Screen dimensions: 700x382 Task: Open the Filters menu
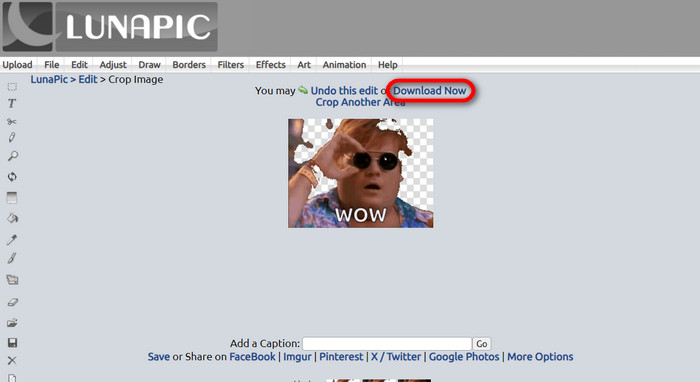point(230,65)
